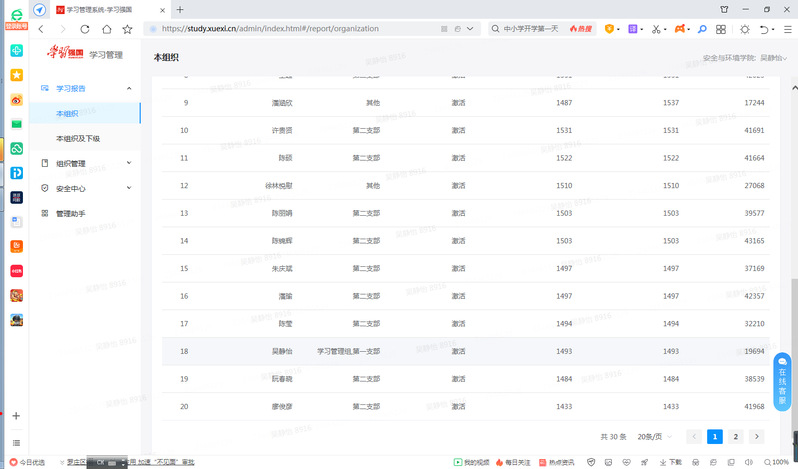Go to the browser home page
Image resolution: width=798 pixels, height=469 pixels.
pos(106,29)
